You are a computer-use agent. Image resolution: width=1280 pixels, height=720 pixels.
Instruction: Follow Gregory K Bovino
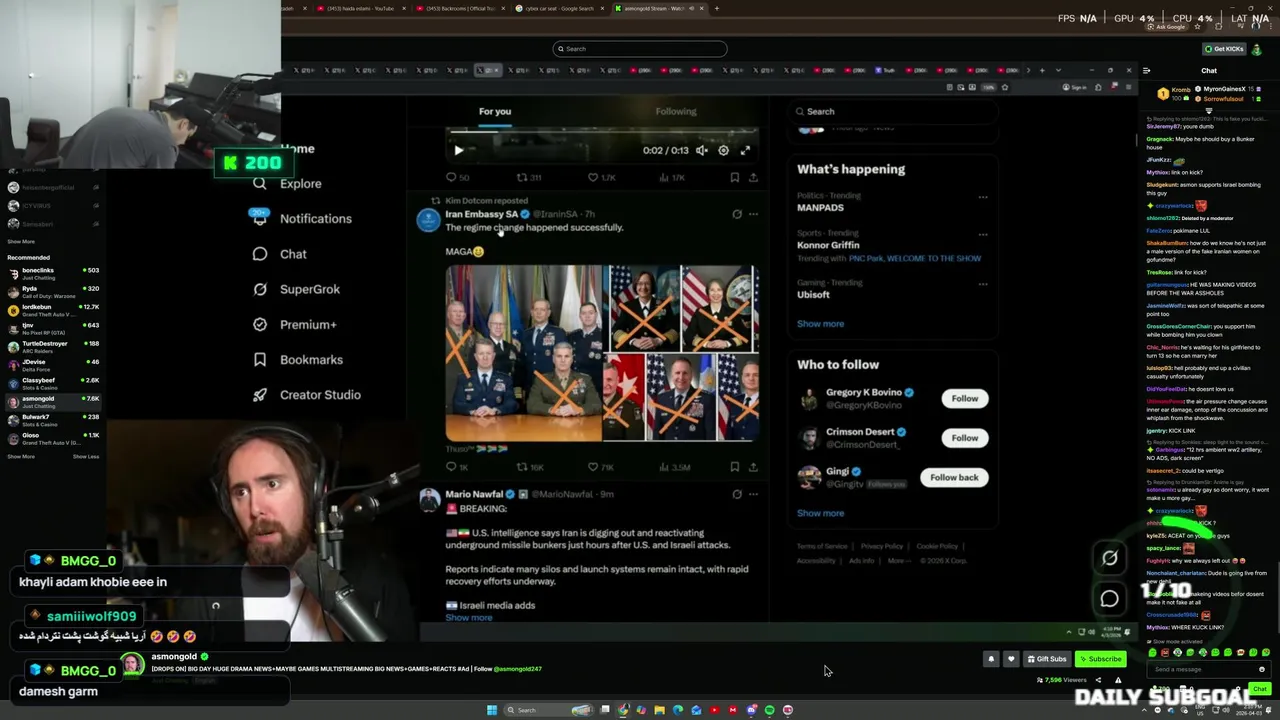click(965, 398)
